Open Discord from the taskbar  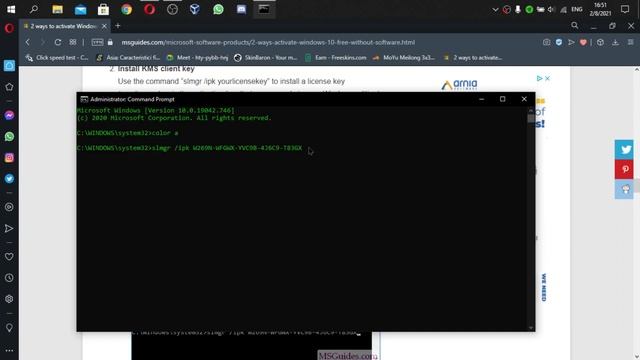(x=241, y=9)
